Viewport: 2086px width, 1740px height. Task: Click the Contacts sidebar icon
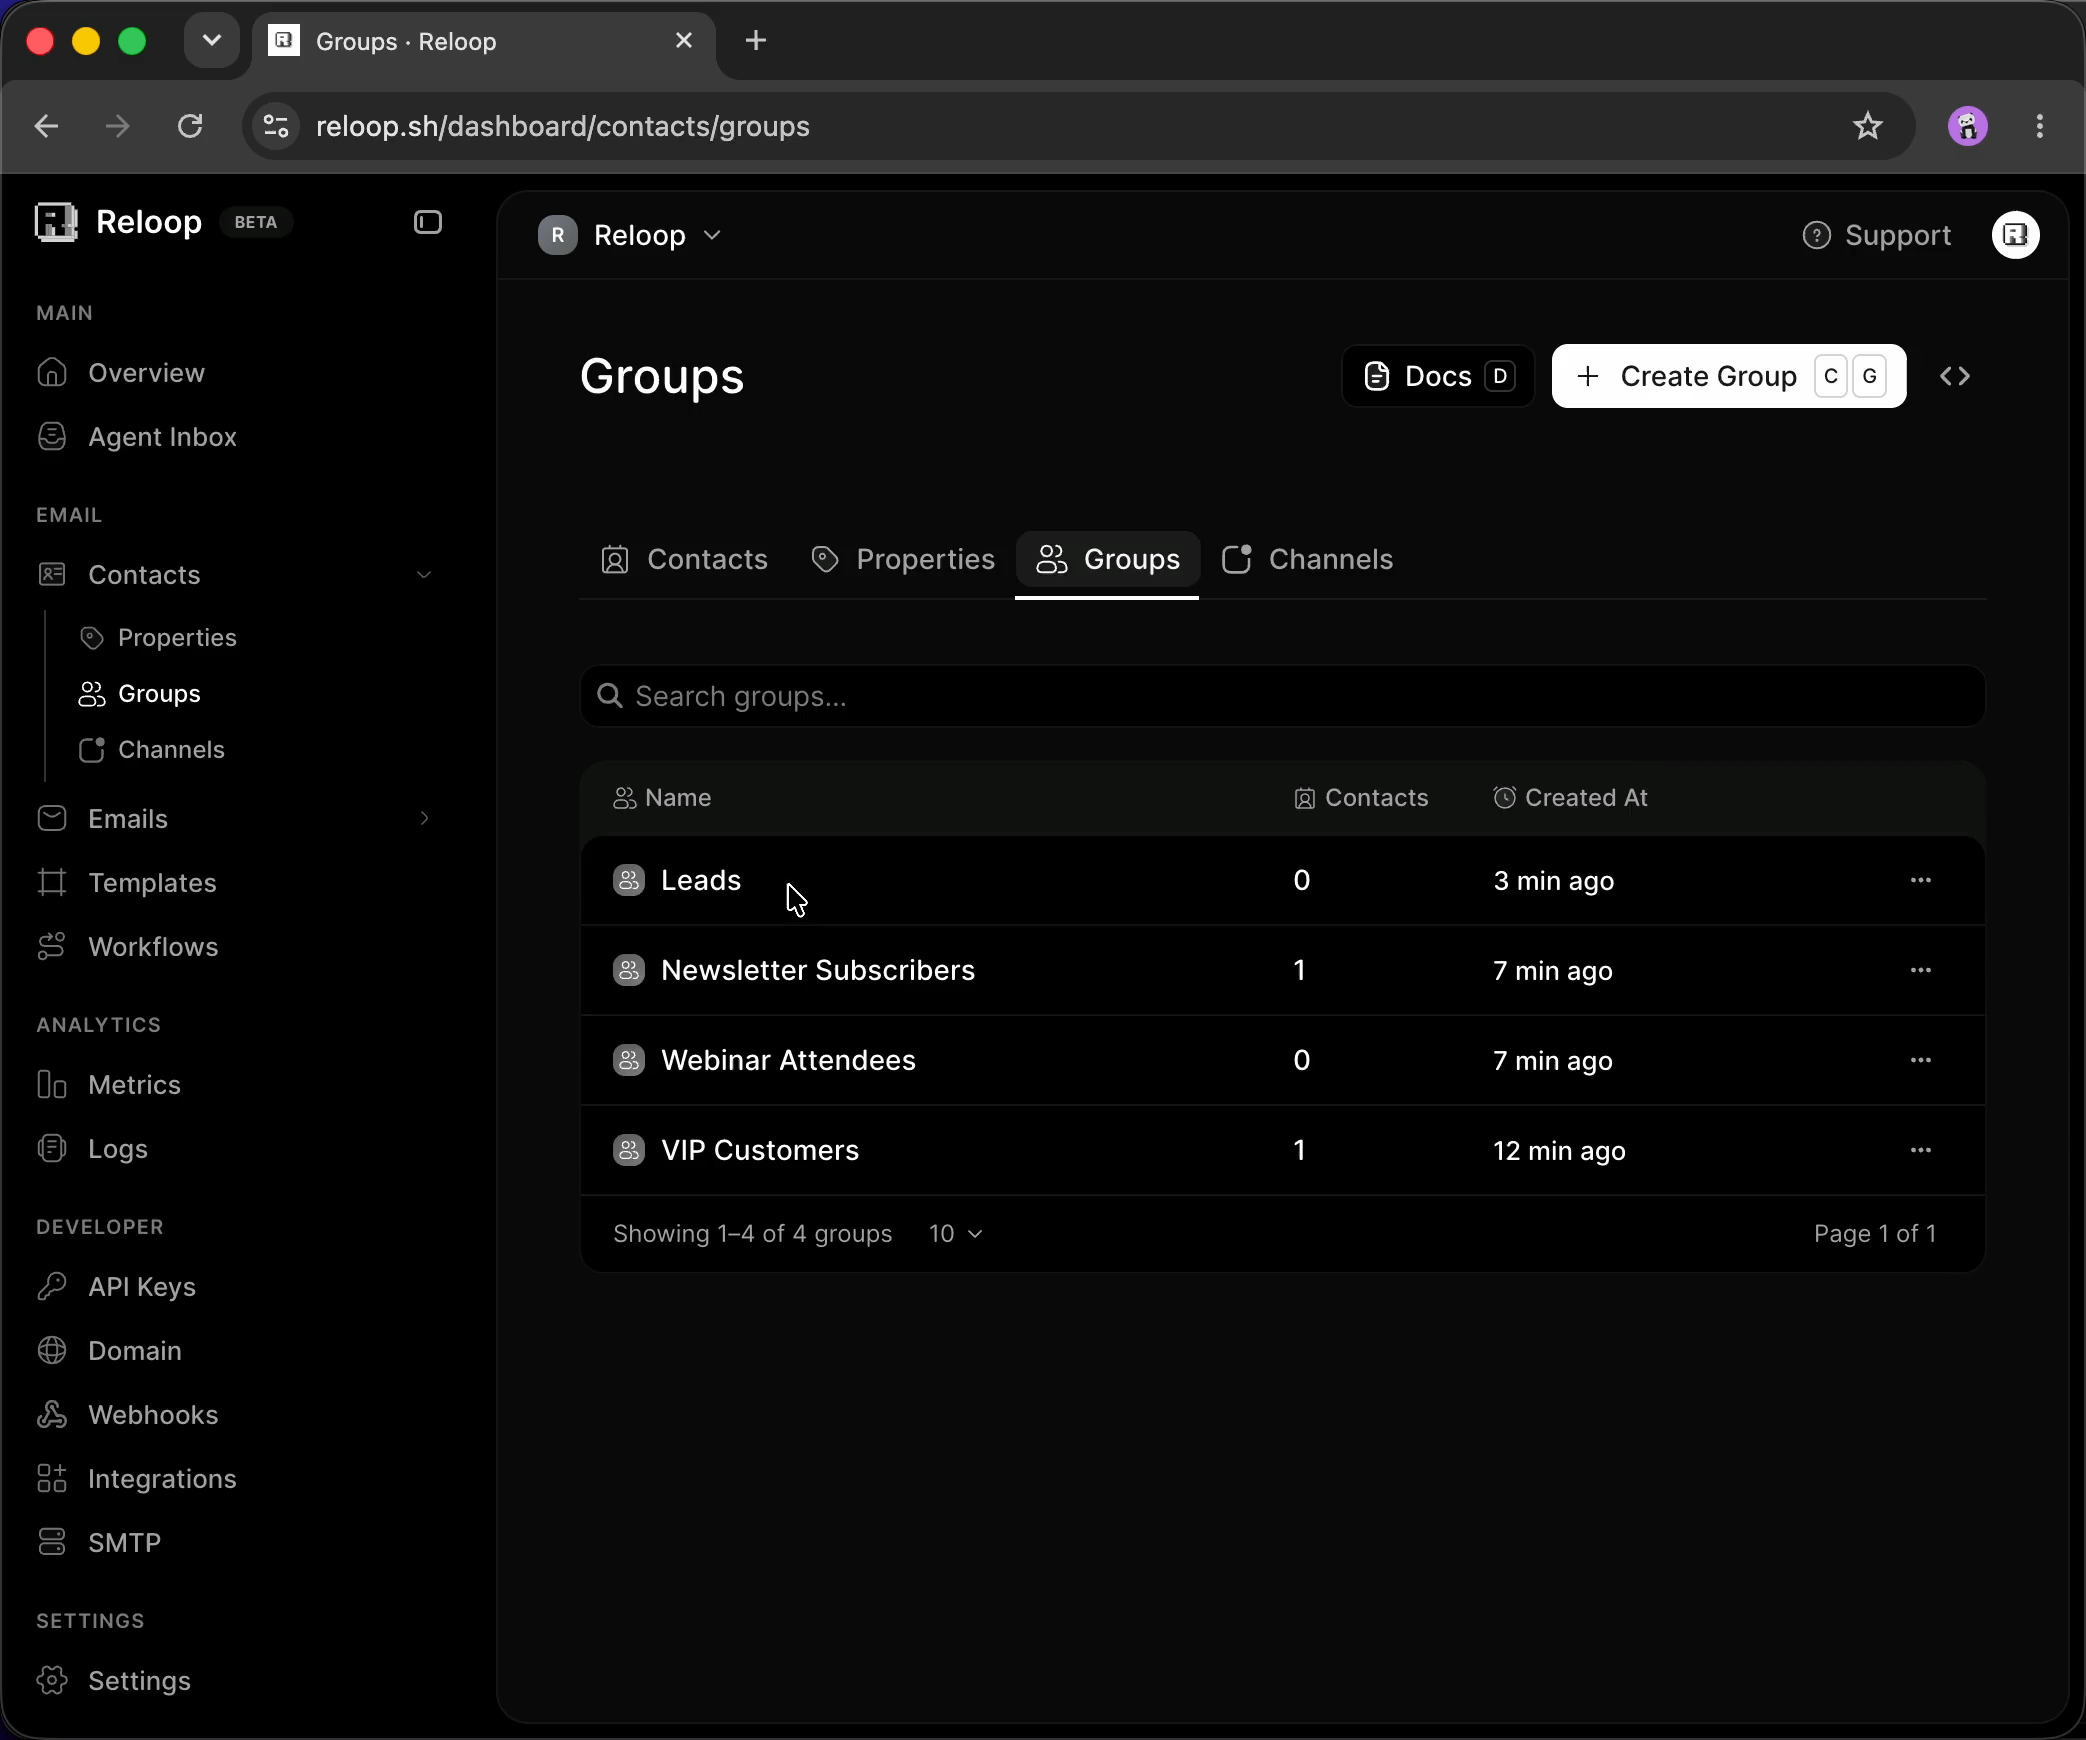pyautogui.click(x=52, y=575)
